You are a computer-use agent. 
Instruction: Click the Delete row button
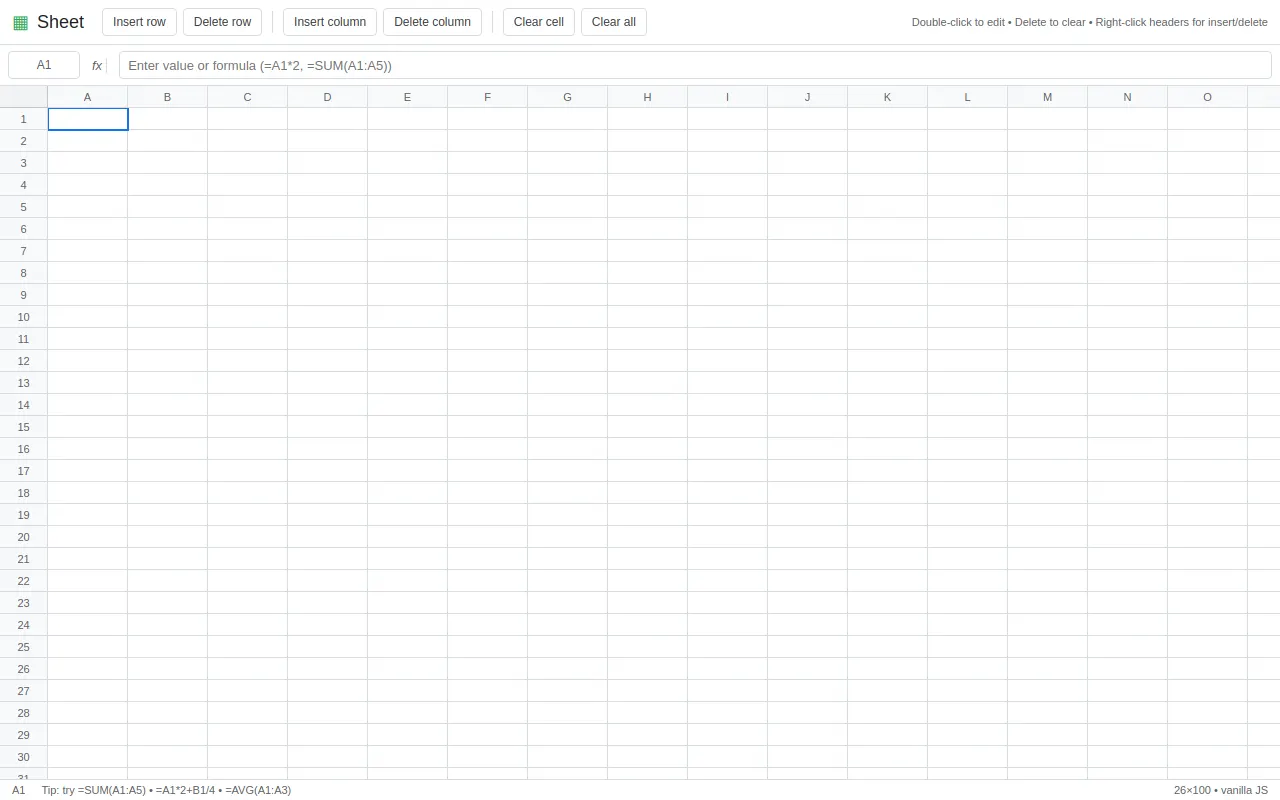pos(222,22)
